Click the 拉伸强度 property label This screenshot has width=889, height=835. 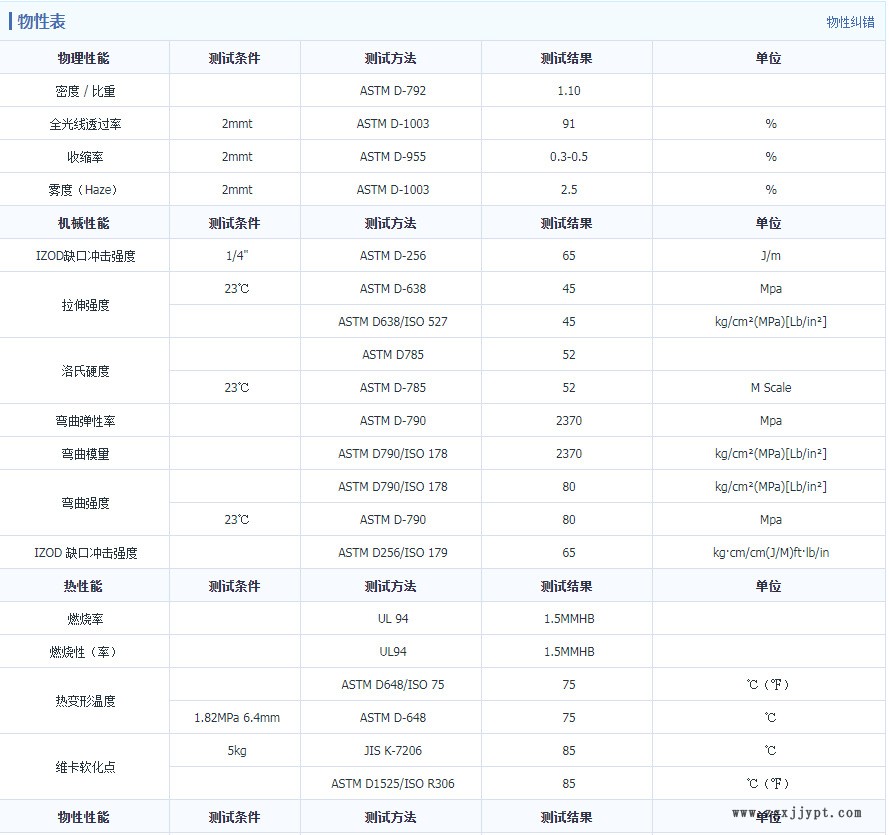85,305
